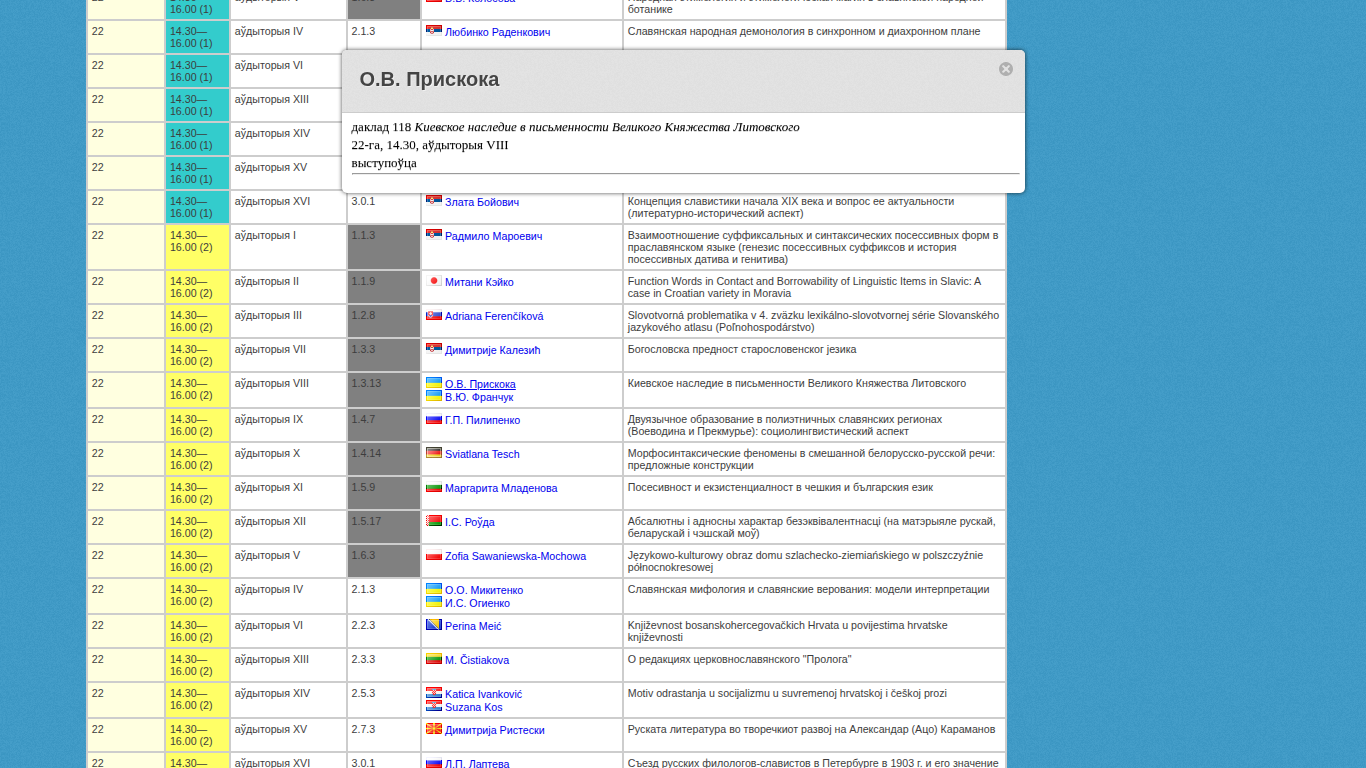Viewport: 1366px width, 768px height.
Task: Close the О.В. Прискока popup
Action: [x=1006, y=69]
